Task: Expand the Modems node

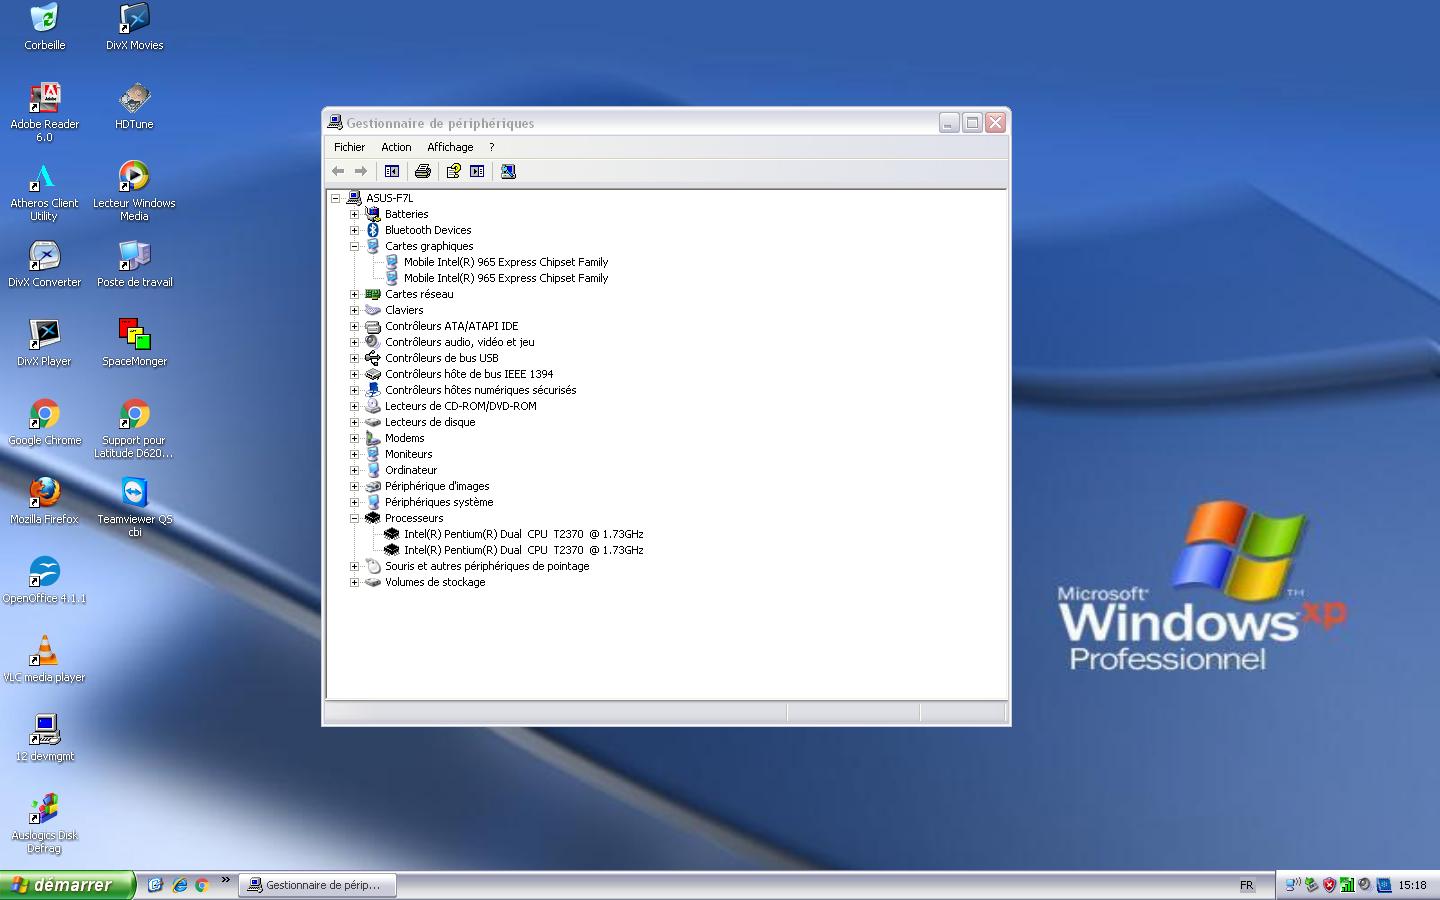Action: 354,438
